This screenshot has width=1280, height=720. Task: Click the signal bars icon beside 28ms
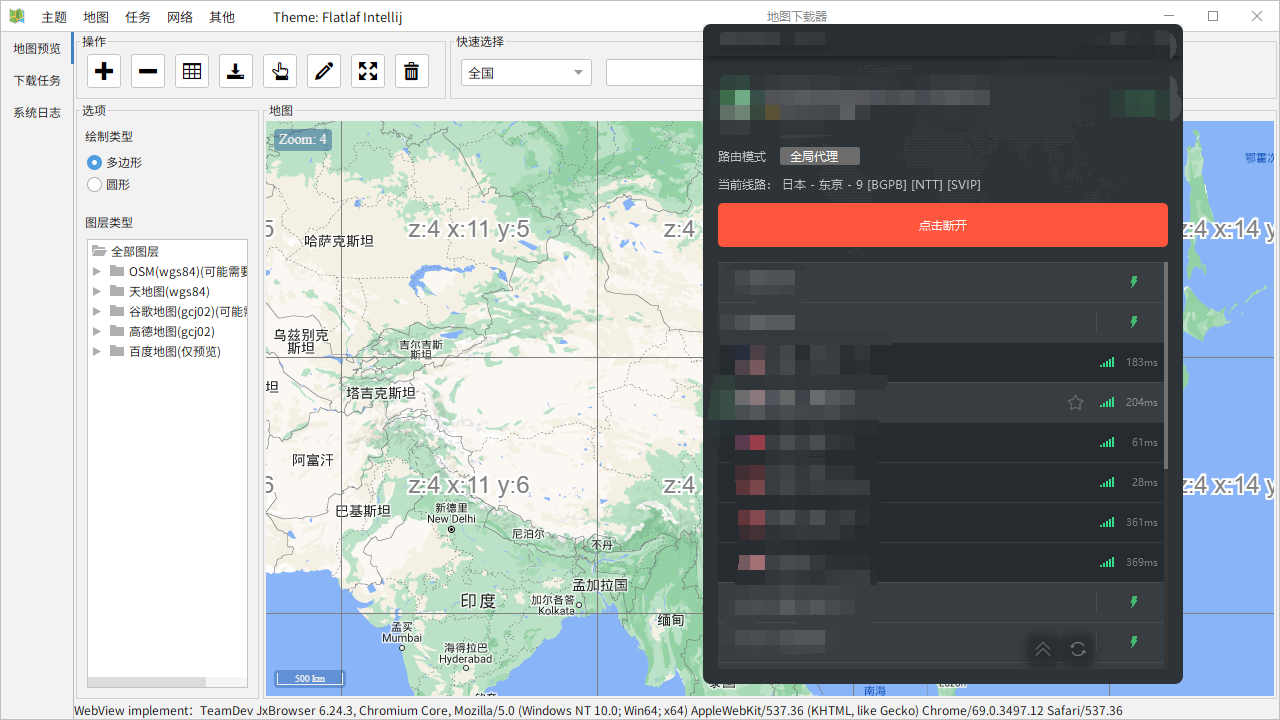point(1107,482)
